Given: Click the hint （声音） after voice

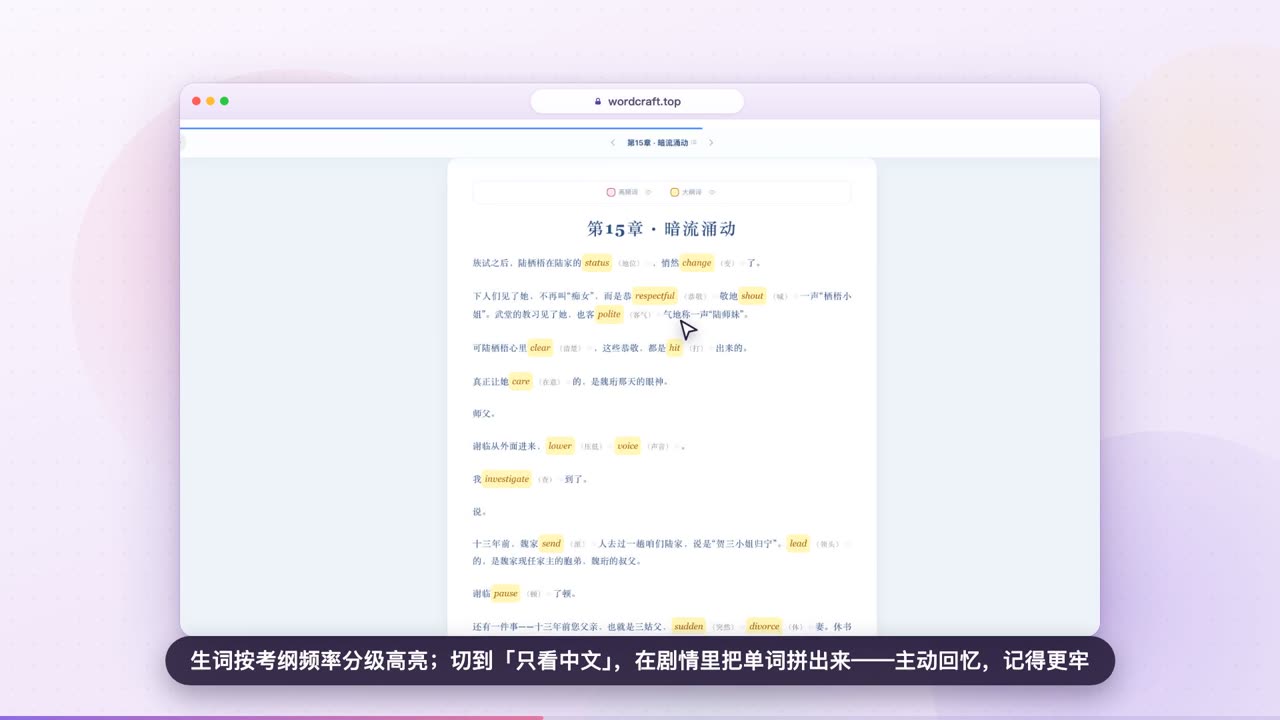Looking at the screenshot, I should (658, 447).
